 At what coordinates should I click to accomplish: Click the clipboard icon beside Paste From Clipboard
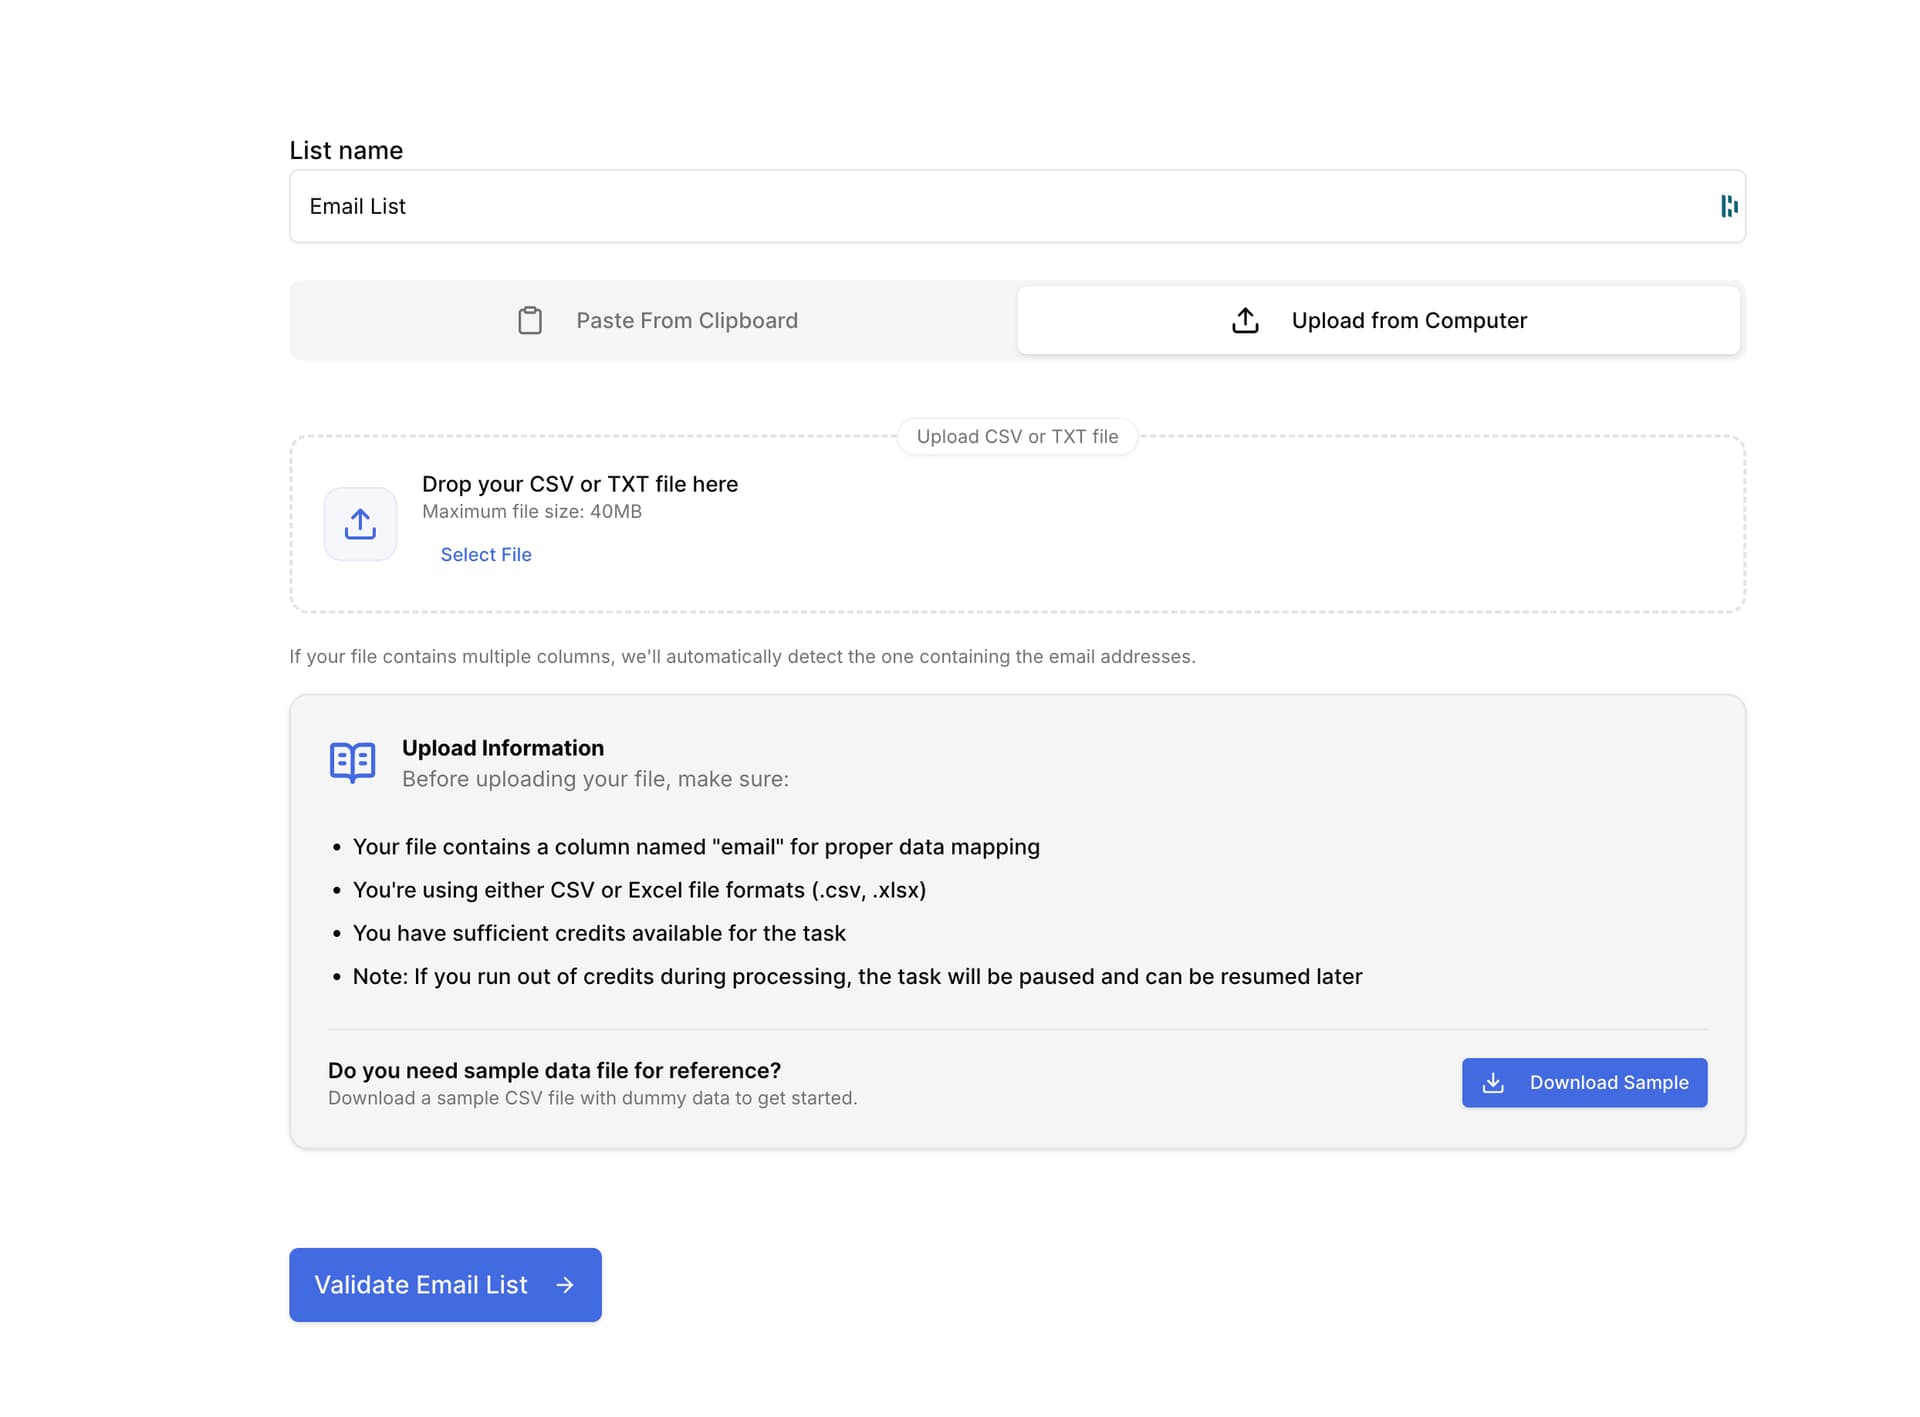tap(530, 321)
